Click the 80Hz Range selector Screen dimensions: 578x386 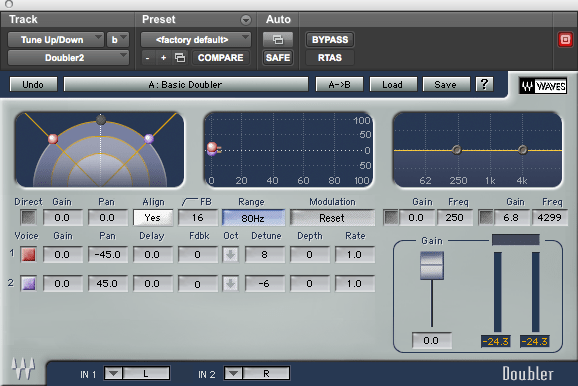pos(253,218)
